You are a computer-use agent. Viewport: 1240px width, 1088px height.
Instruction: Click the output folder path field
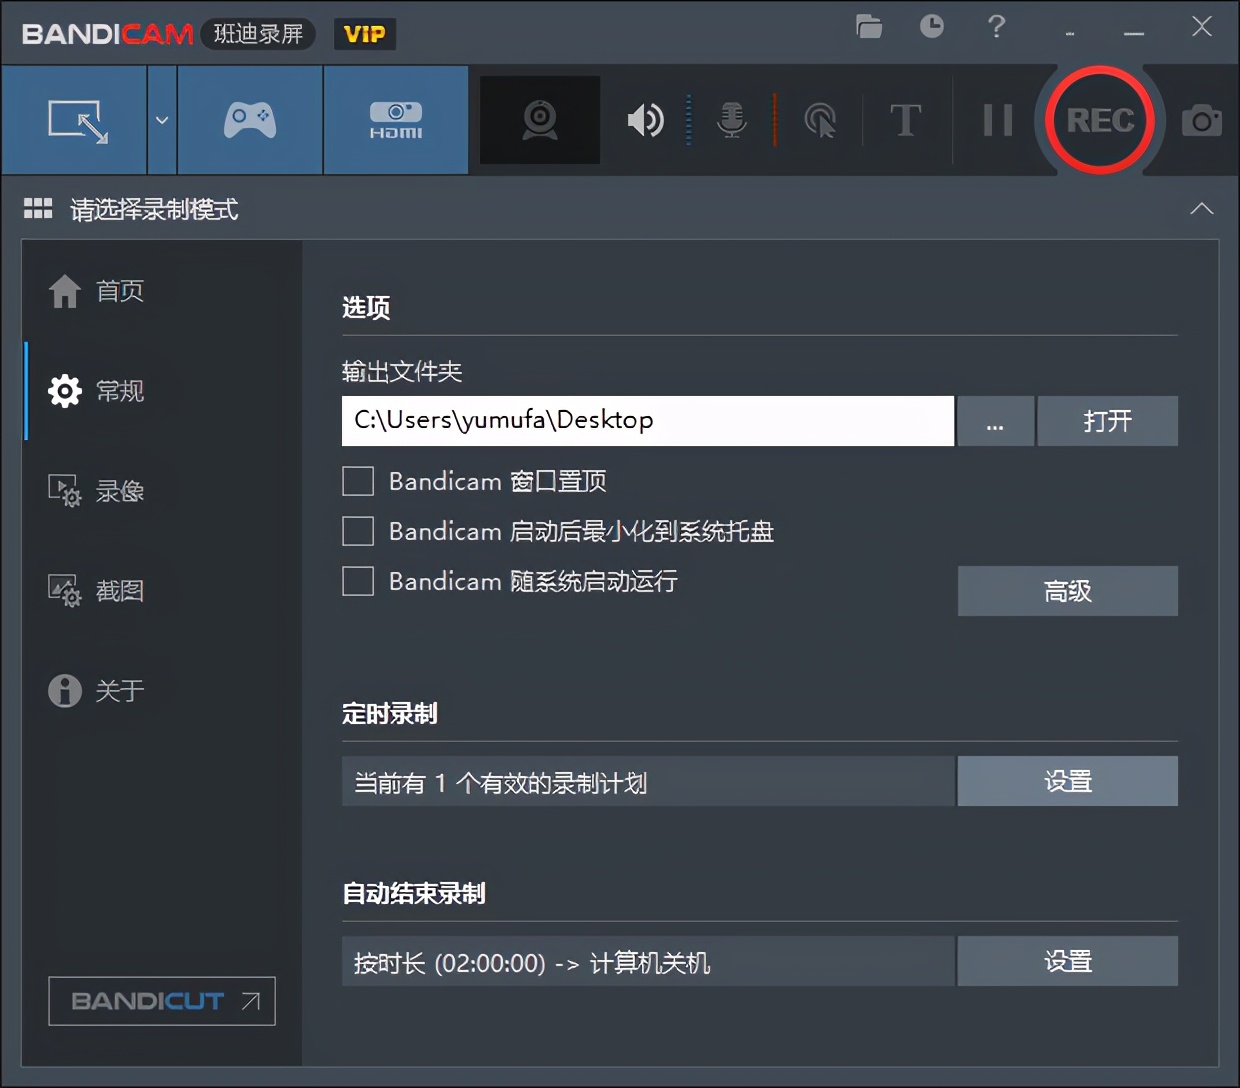647,421
